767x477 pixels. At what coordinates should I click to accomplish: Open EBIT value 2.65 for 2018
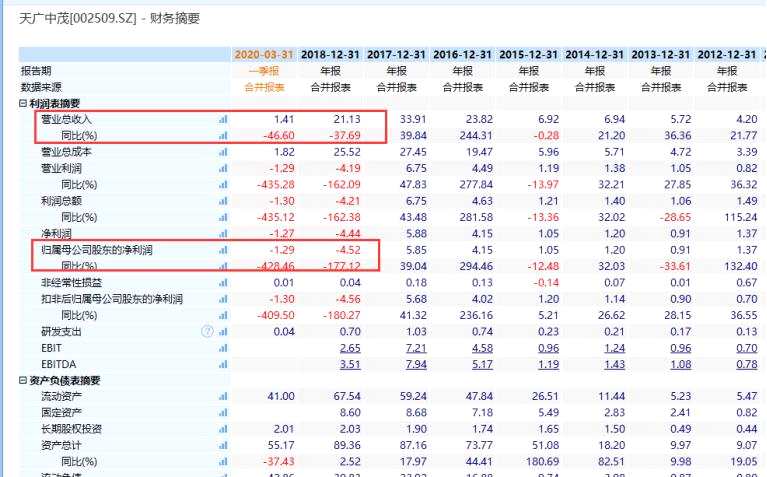[350, 348]
